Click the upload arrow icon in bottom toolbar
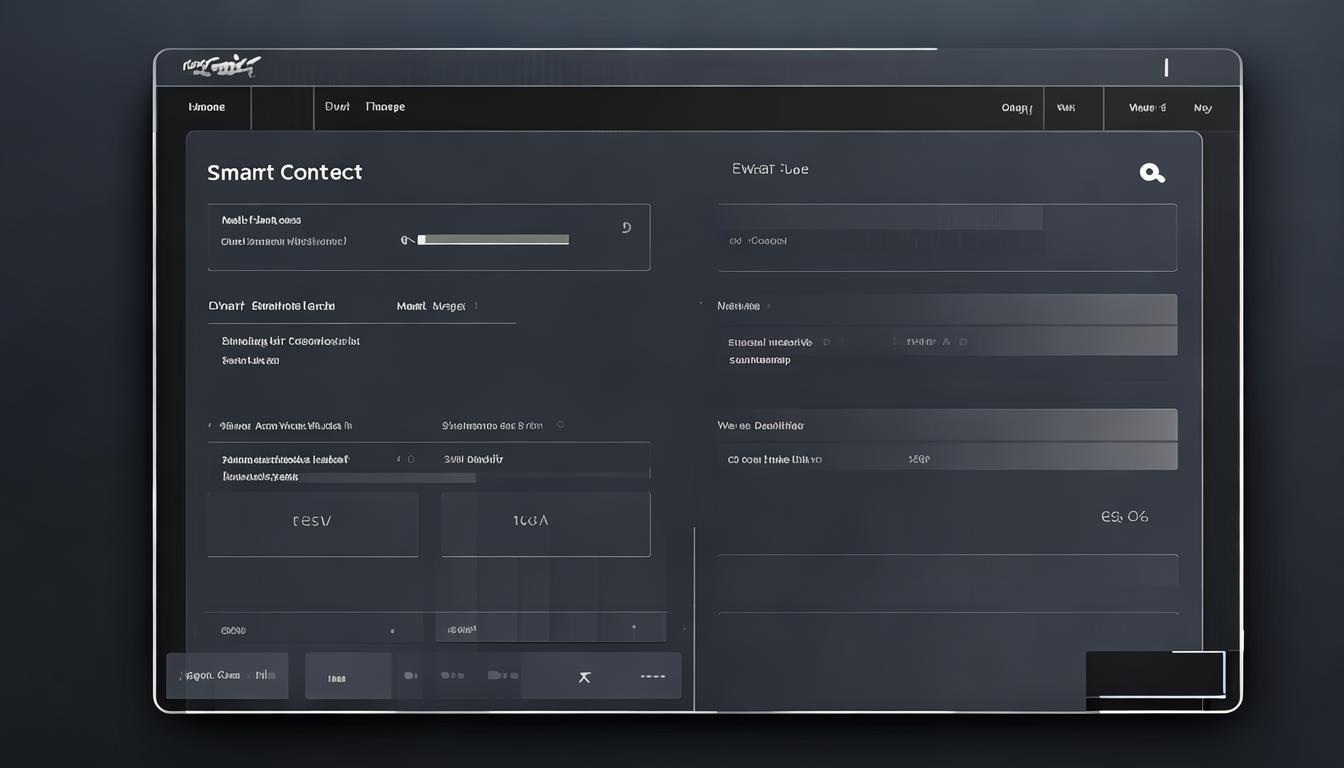Image resolution: width=1344 pixels, height=768 pixels. [x=585, y=677]
